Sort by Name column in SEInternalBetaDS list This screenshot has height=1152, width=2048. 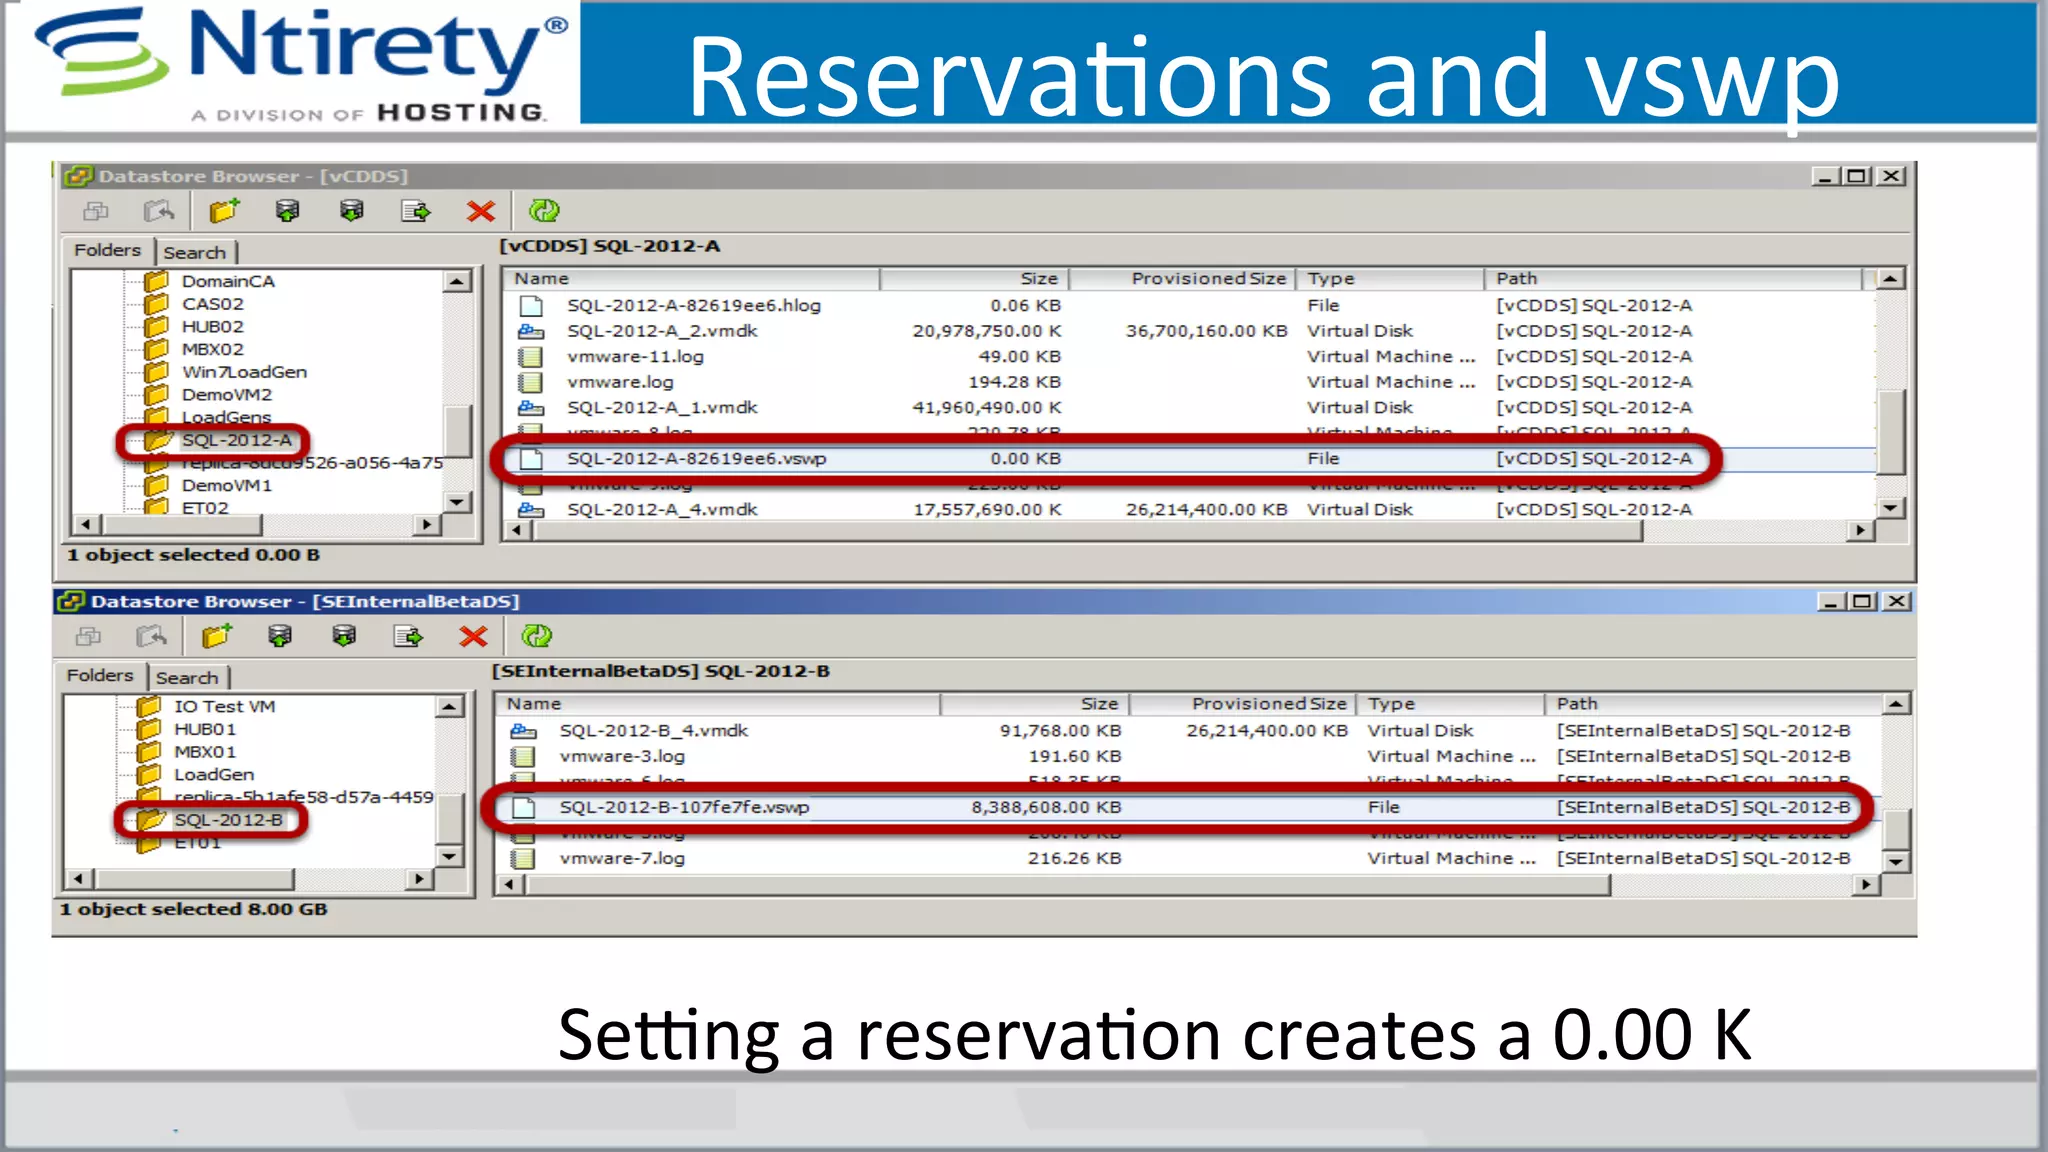coord(717,704)
